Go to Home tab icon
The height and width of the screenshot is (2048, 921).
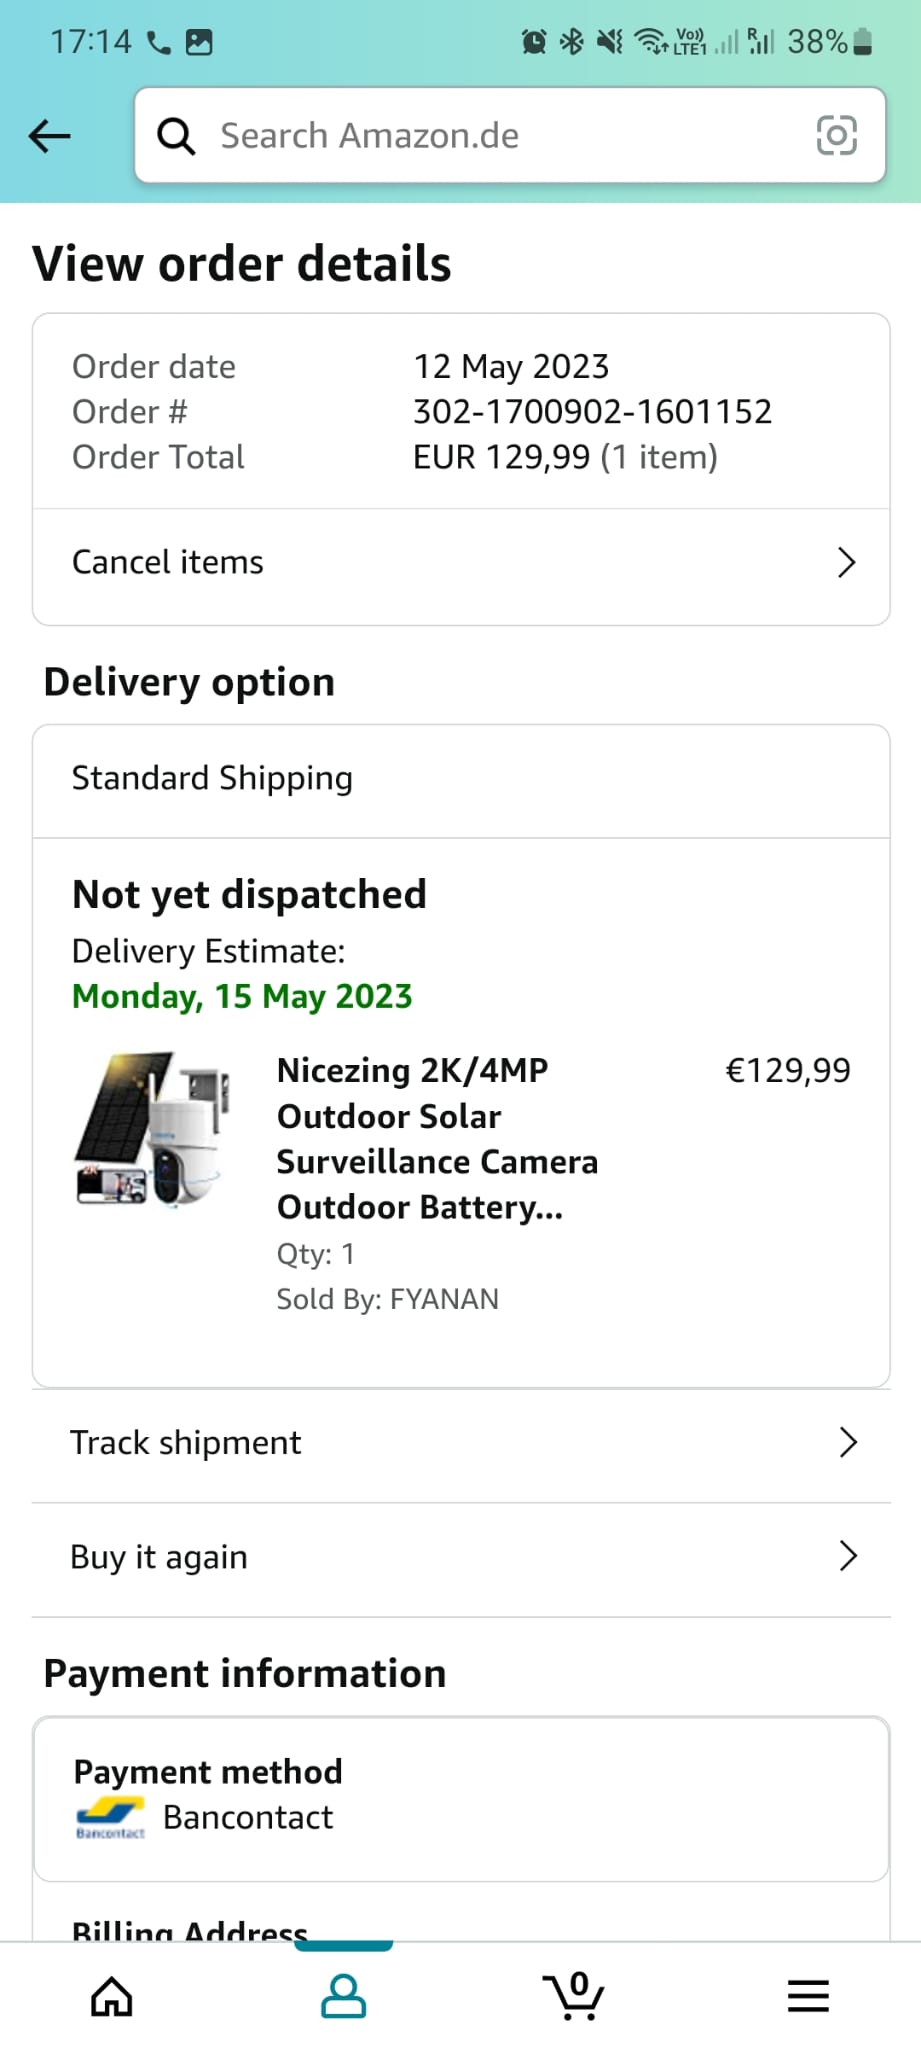[111, 1996]
